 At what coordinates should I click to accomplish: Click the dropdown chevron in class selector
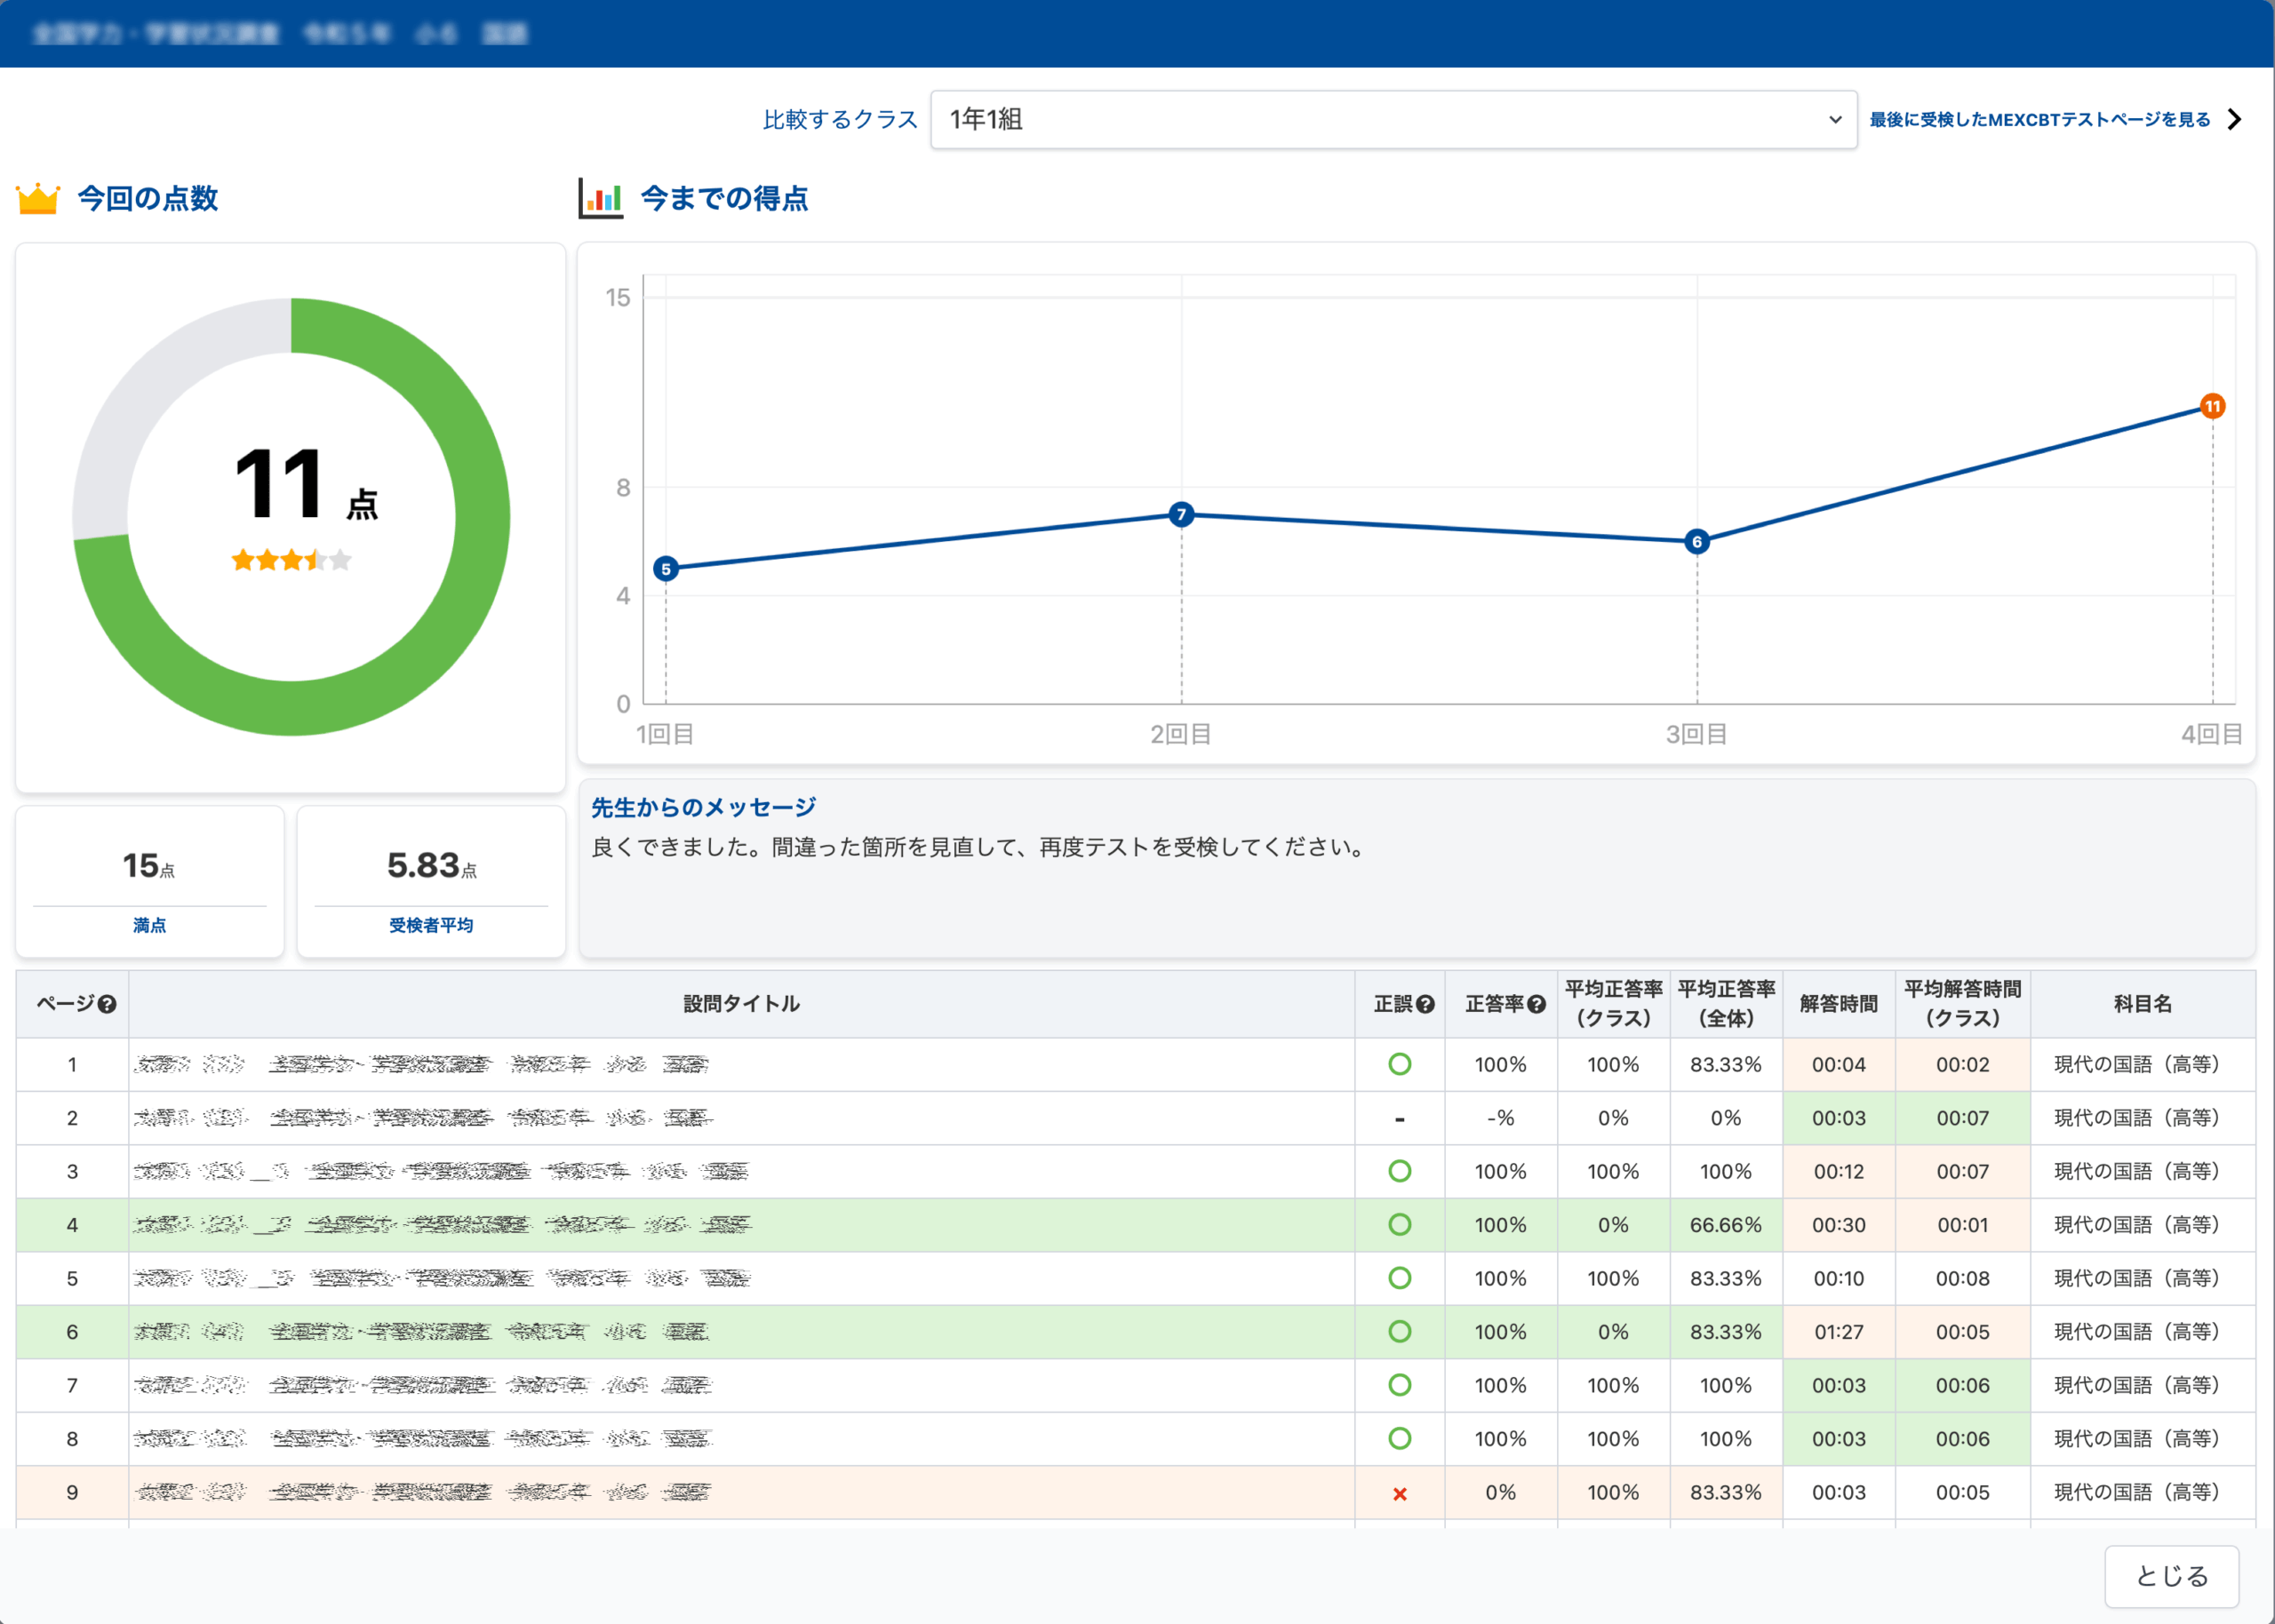click(x=1835, y=120)
